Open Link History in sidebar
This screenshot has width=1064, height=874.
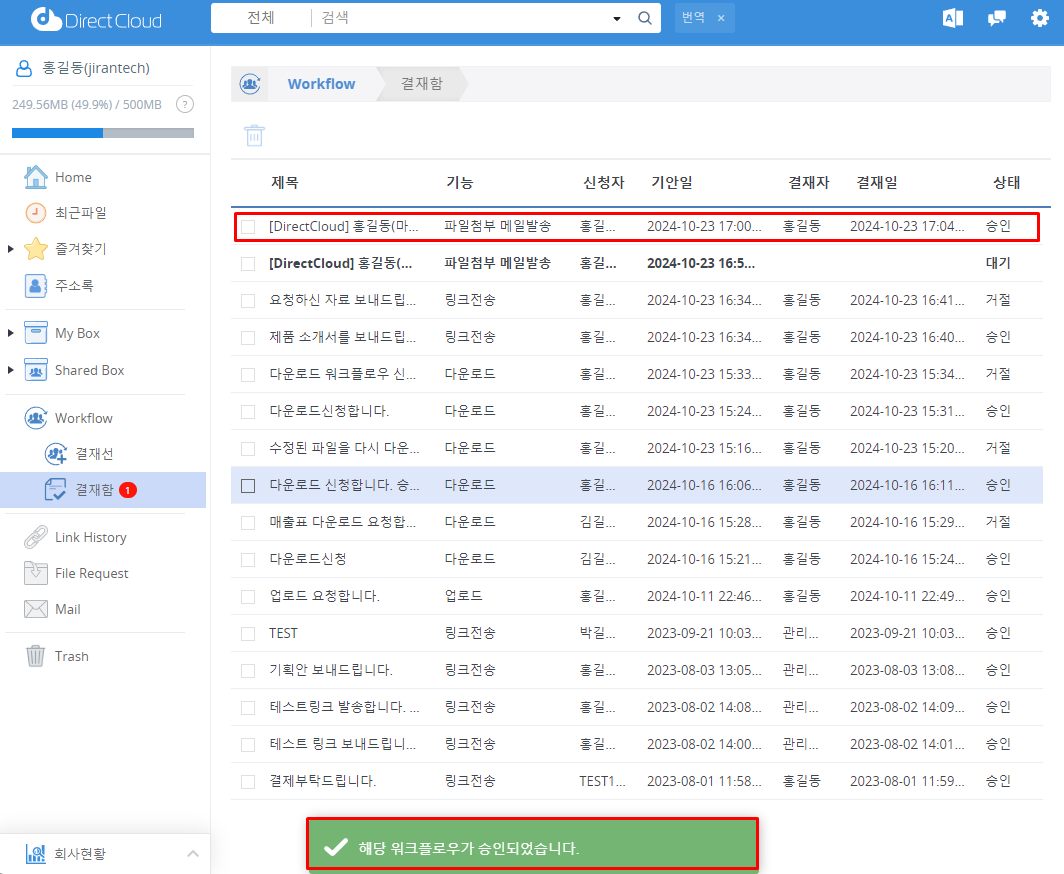pyautogui.click(x=90, y=537)
